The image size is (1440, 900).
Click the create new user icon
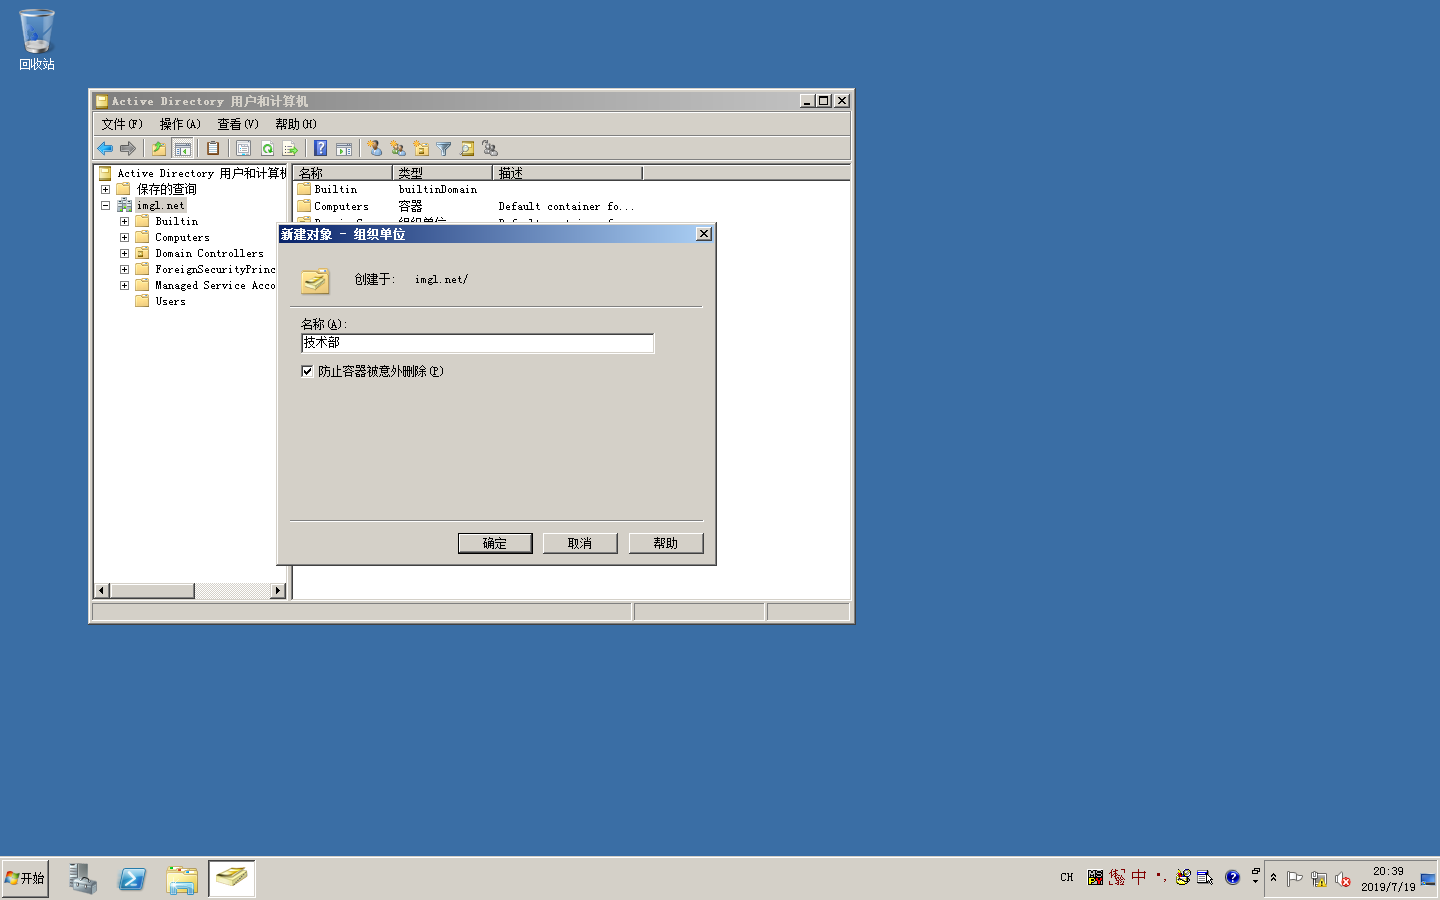click(374, 149)
